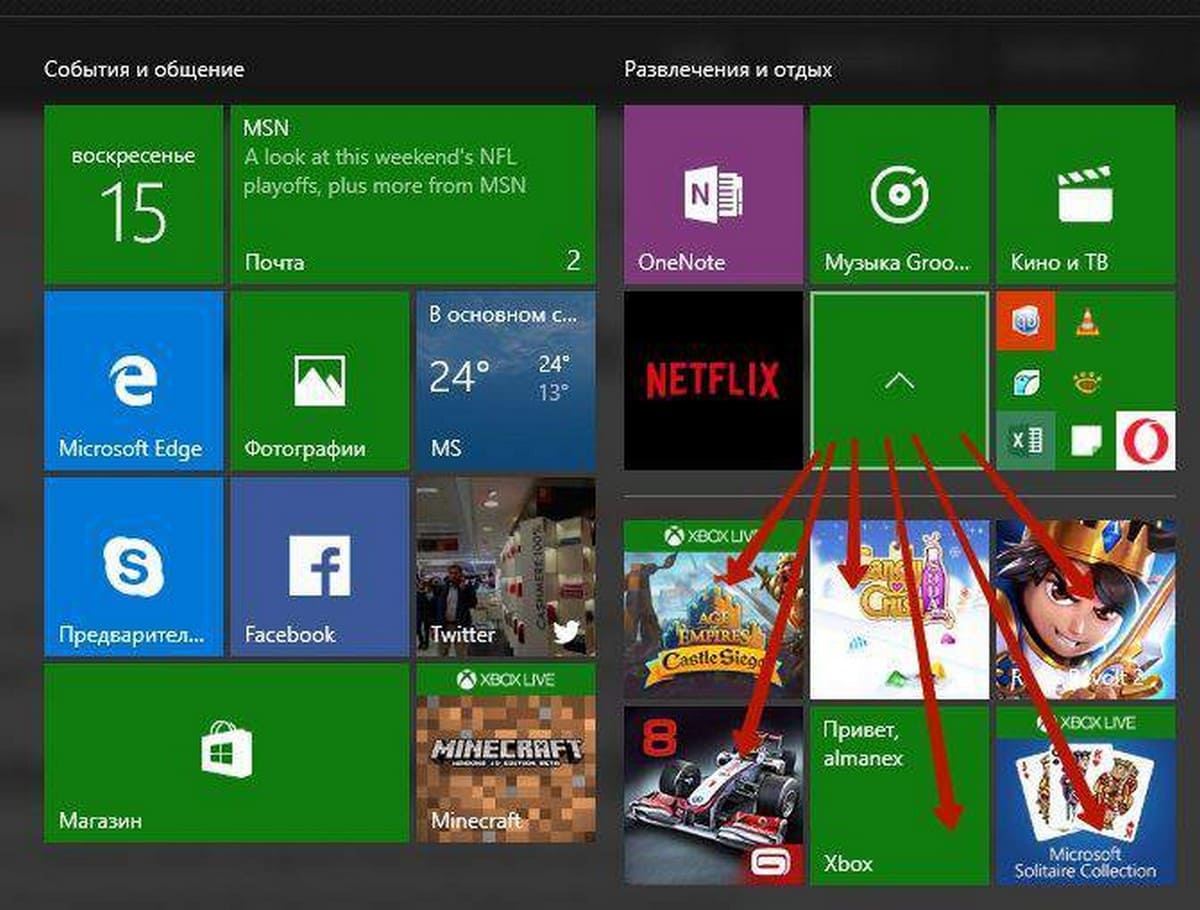Launch the Netflix tile
This screenshot has height=910, width=1200.
tap(713, 381)
